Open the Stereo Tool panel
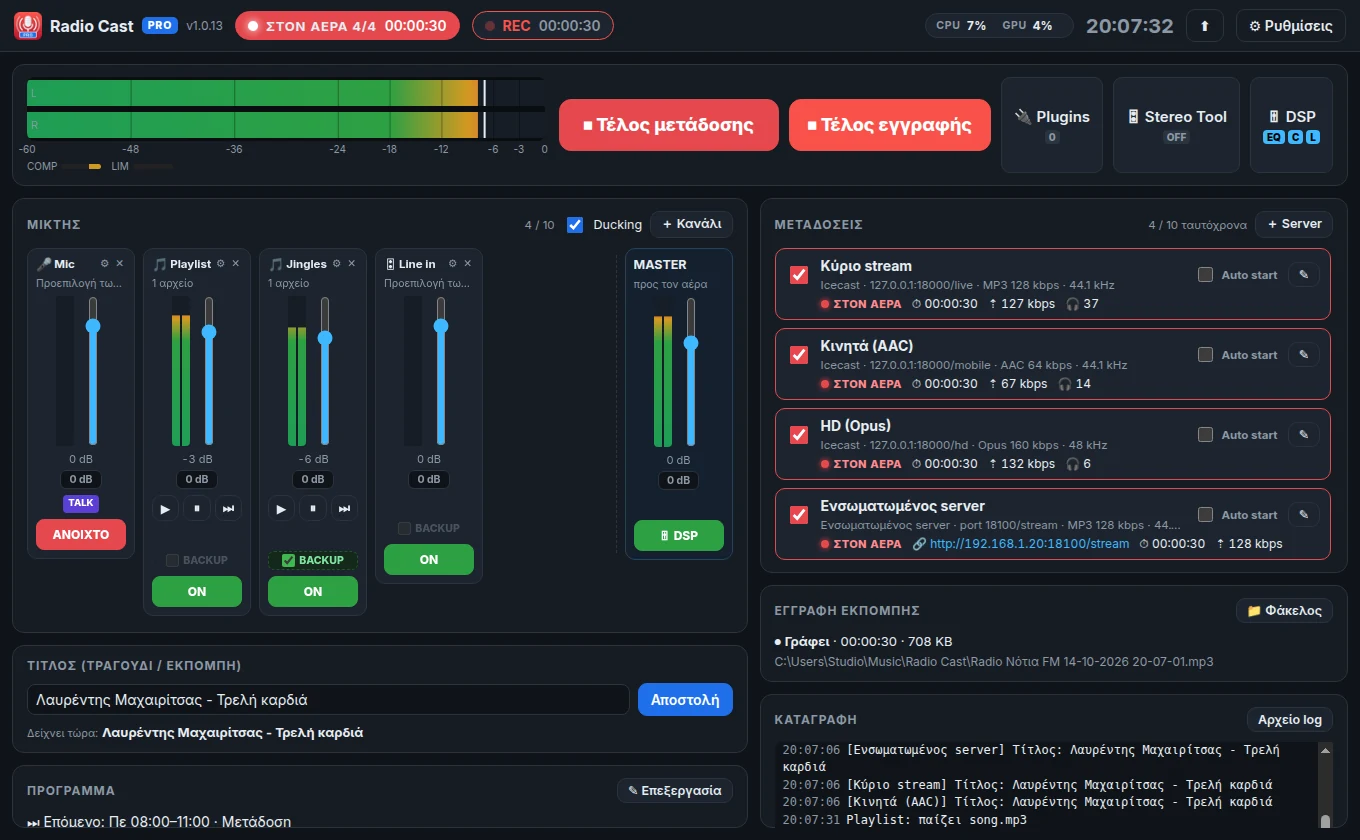 (x=1177, y=125)
